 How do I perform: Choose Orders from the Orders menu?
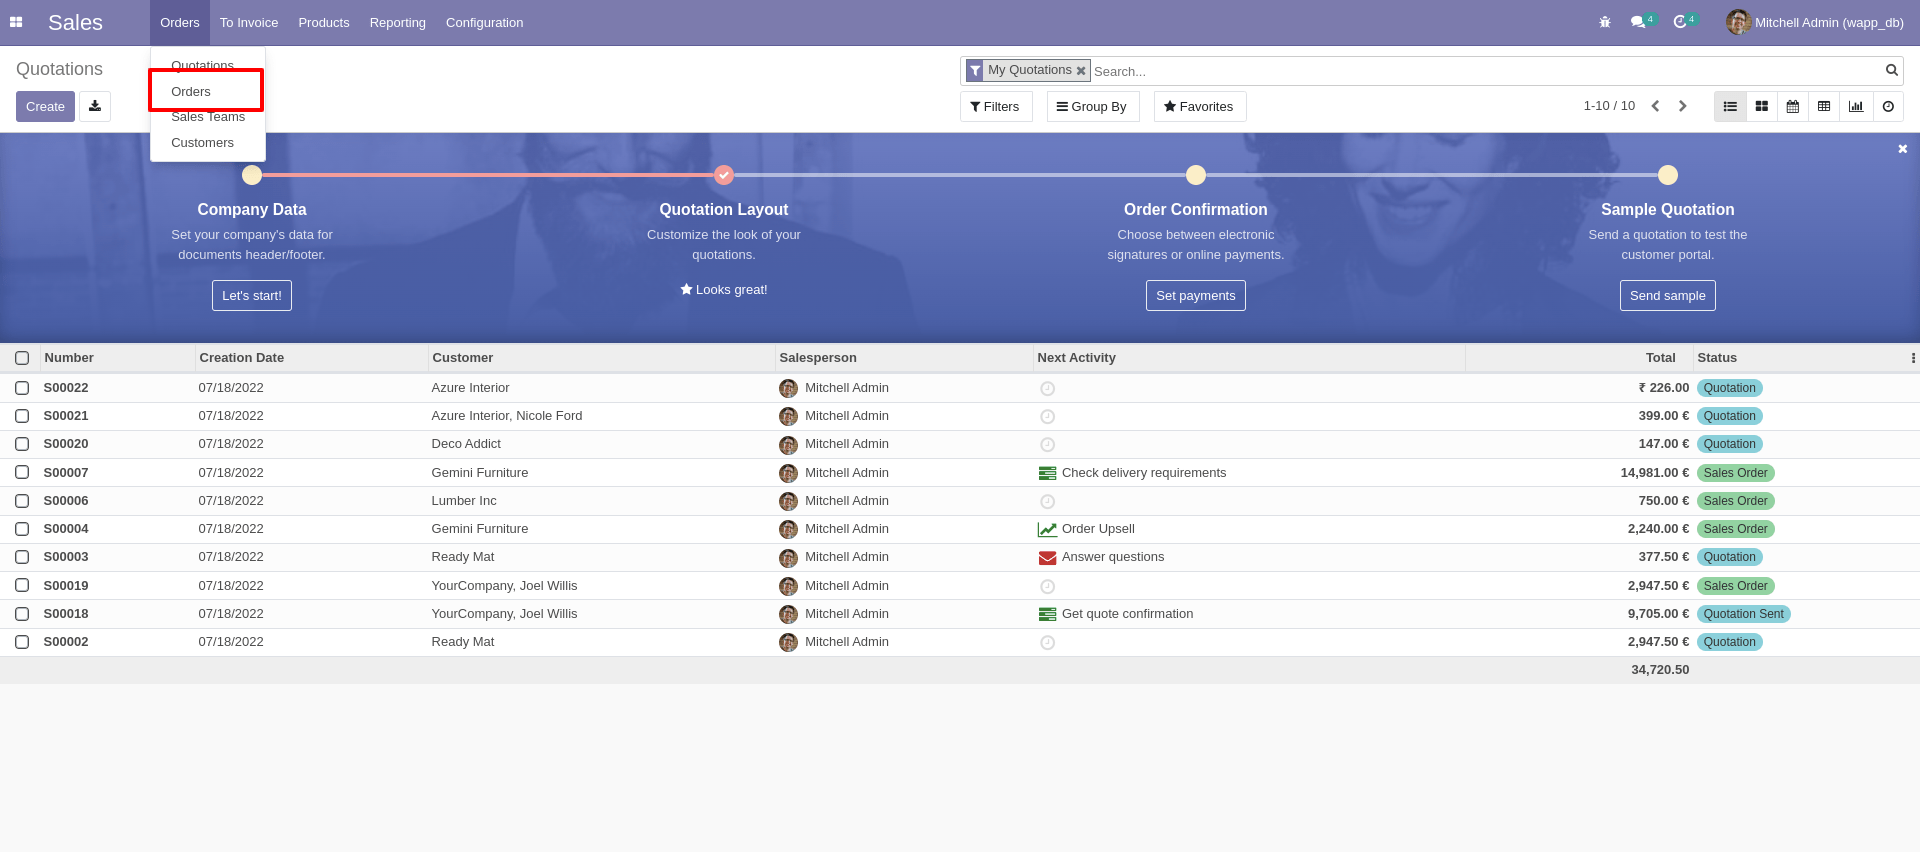coord(191,91)
